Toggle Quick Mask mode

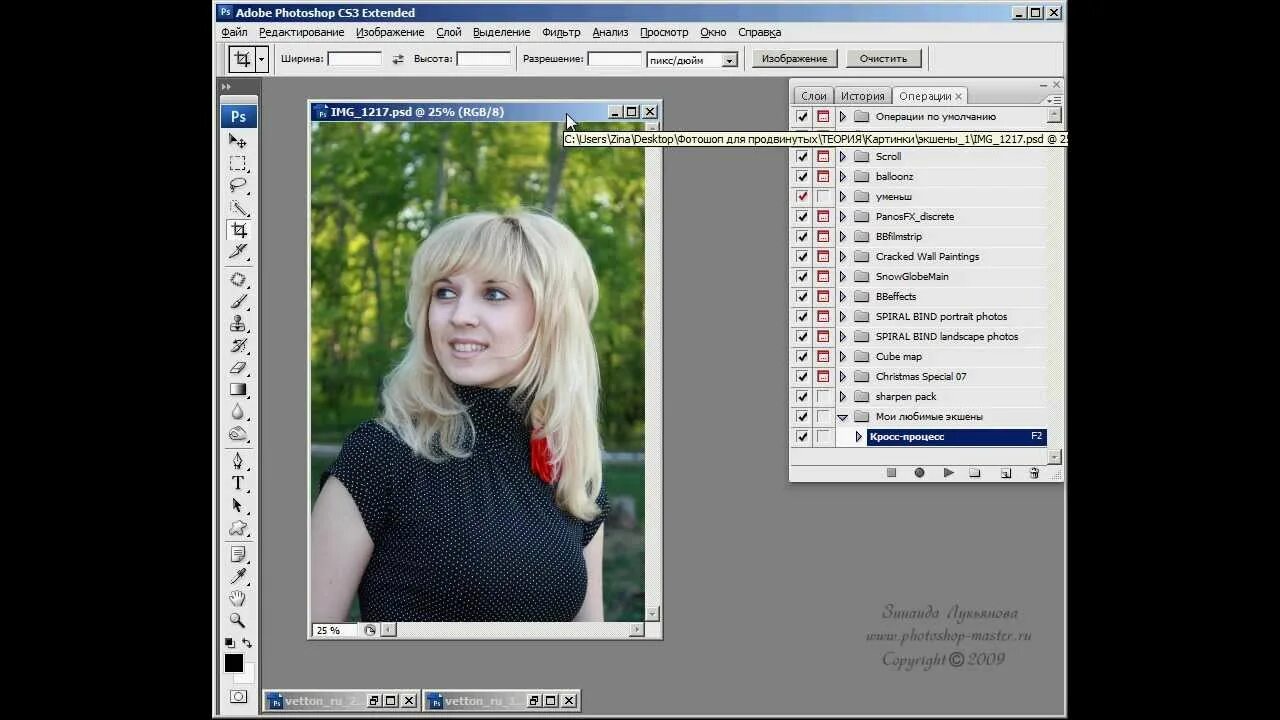click(x=238, y=696)
